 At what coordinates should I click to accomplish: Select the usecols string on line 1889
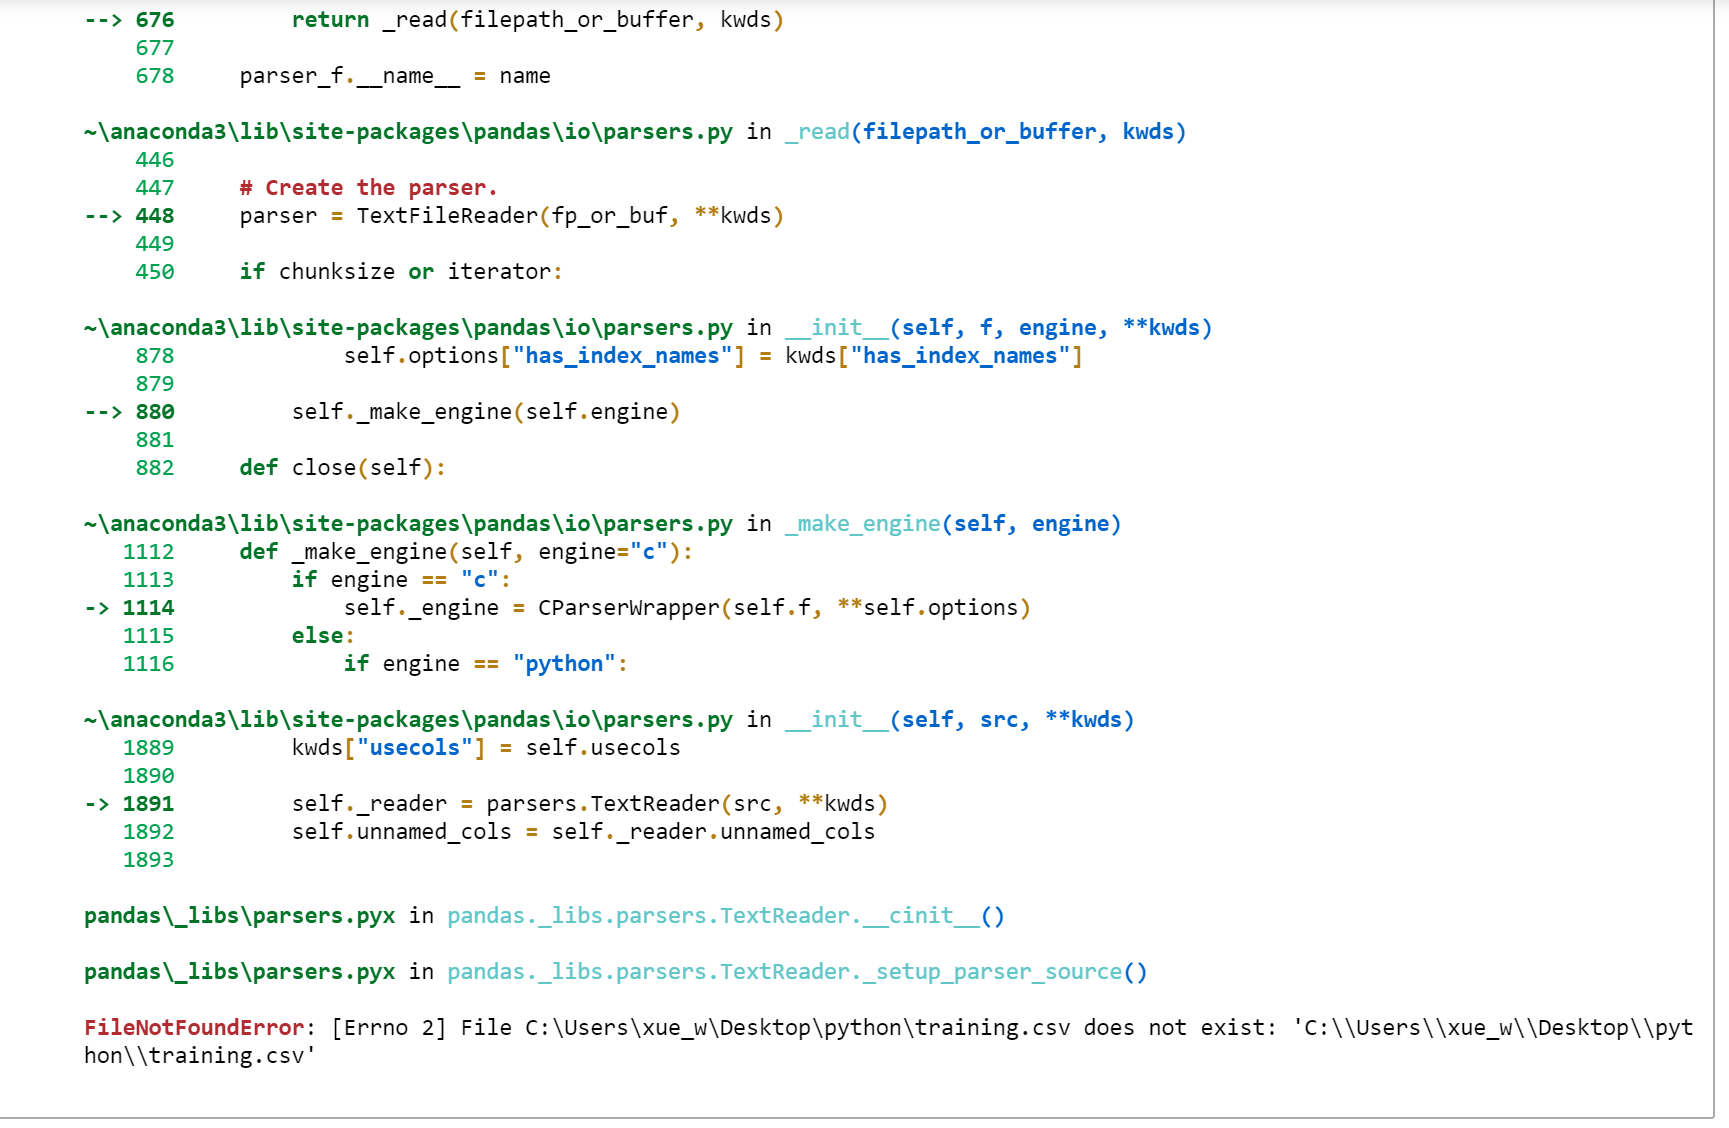(x=414, y=747)
